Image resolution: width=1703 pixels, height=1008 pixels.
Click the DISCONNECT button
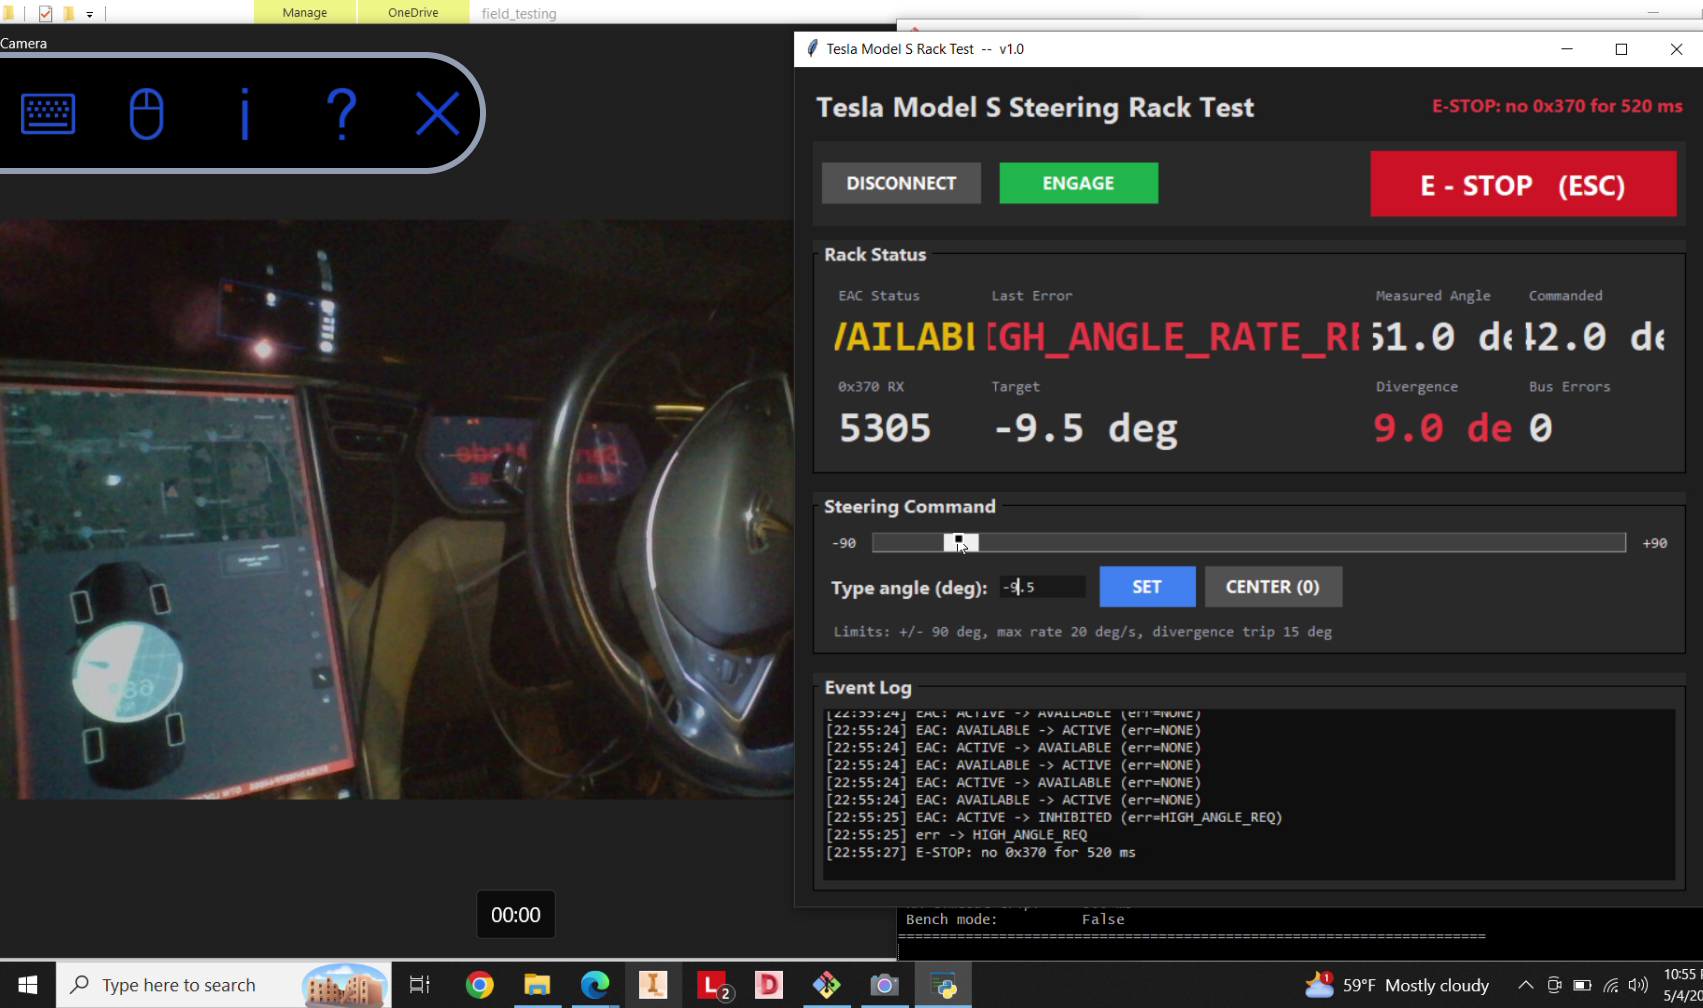coord(901,183)
